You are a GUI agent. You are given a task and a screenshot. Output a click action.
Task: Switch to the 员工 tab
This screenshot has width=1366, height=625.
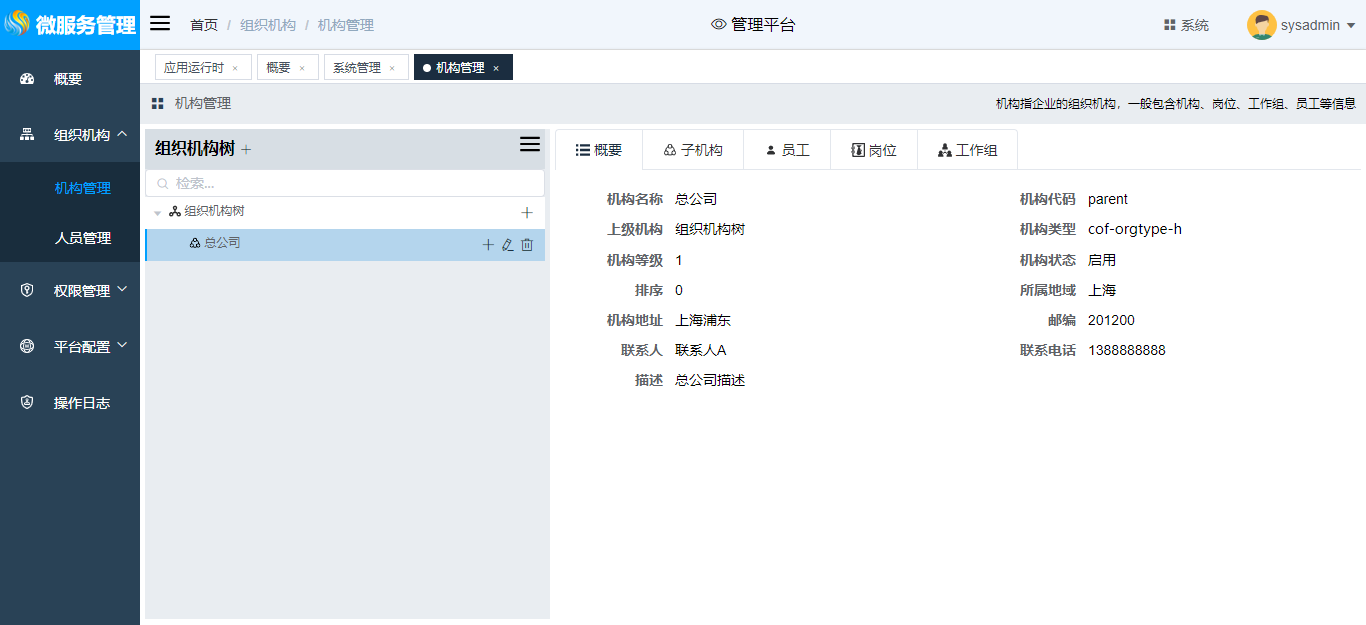(x=786, y=150)
